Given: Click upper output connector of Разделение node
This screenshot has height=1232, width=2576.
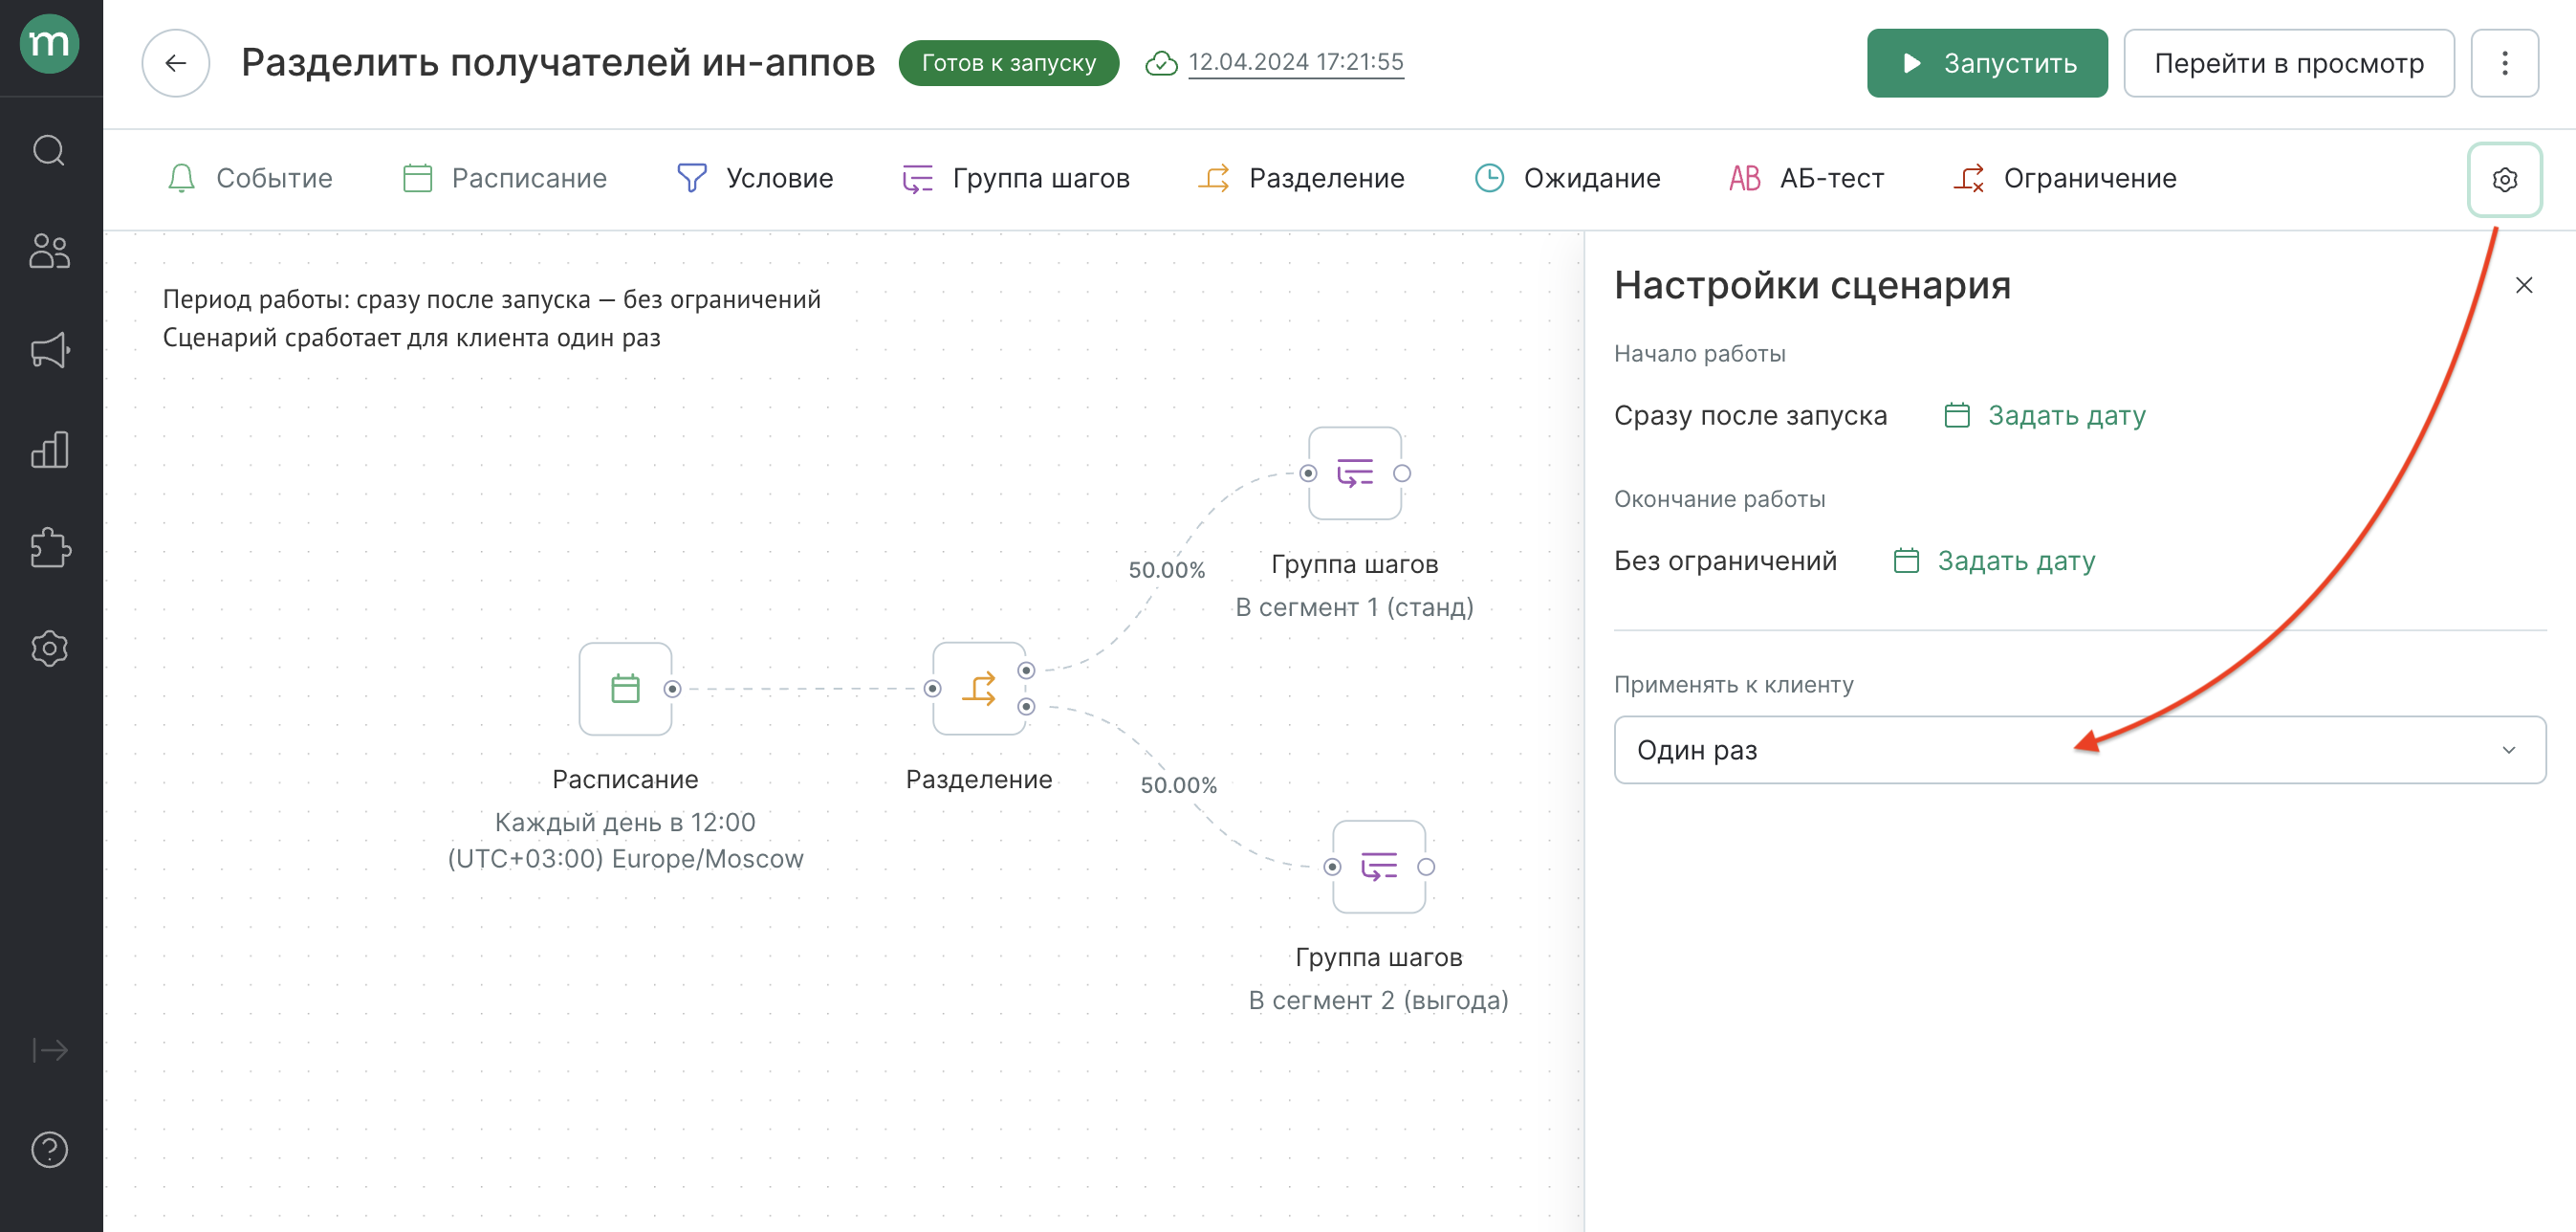Looking at the screenshot, I should (1026, 671).
